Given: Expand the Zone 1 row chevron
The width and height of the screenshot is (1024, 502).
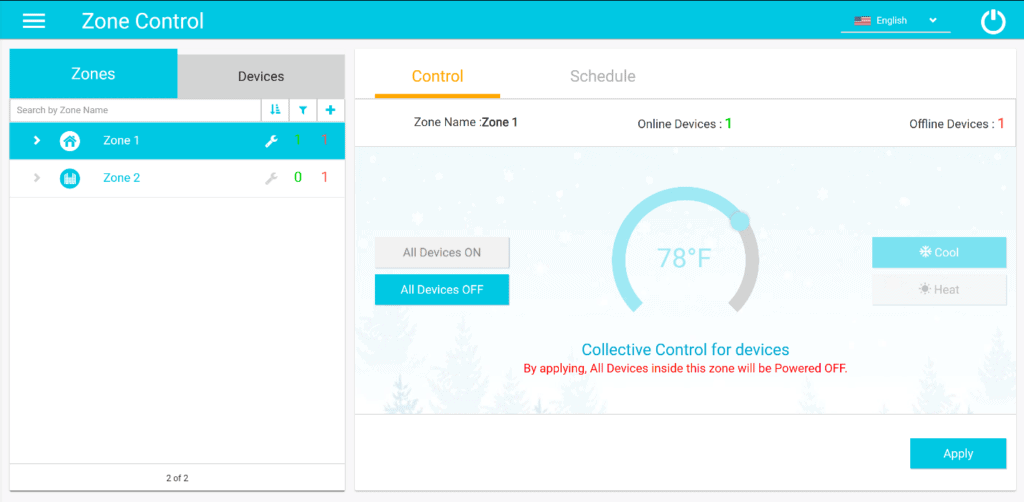Looking at the screenshot, I should [37, 141].
